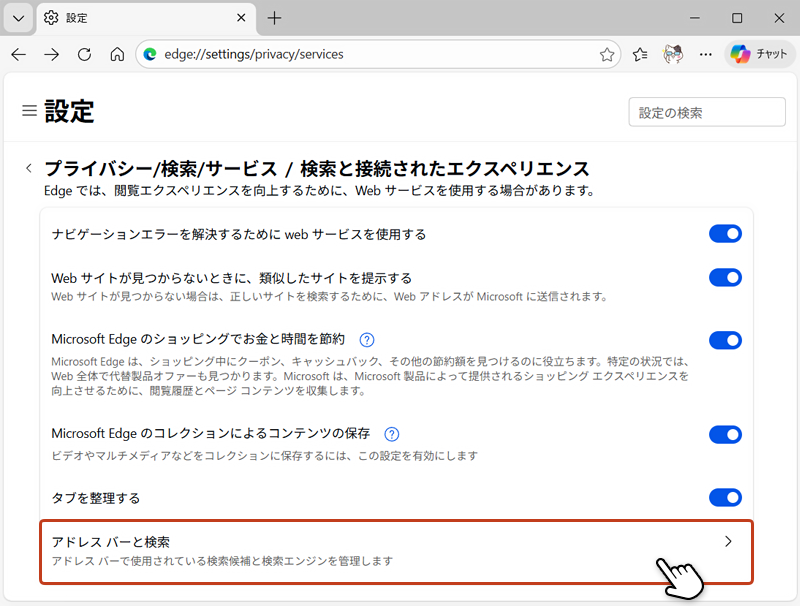Go back using the back arrow
The height and width of the screenshot is (606, 800).
(x=19, y=55)
